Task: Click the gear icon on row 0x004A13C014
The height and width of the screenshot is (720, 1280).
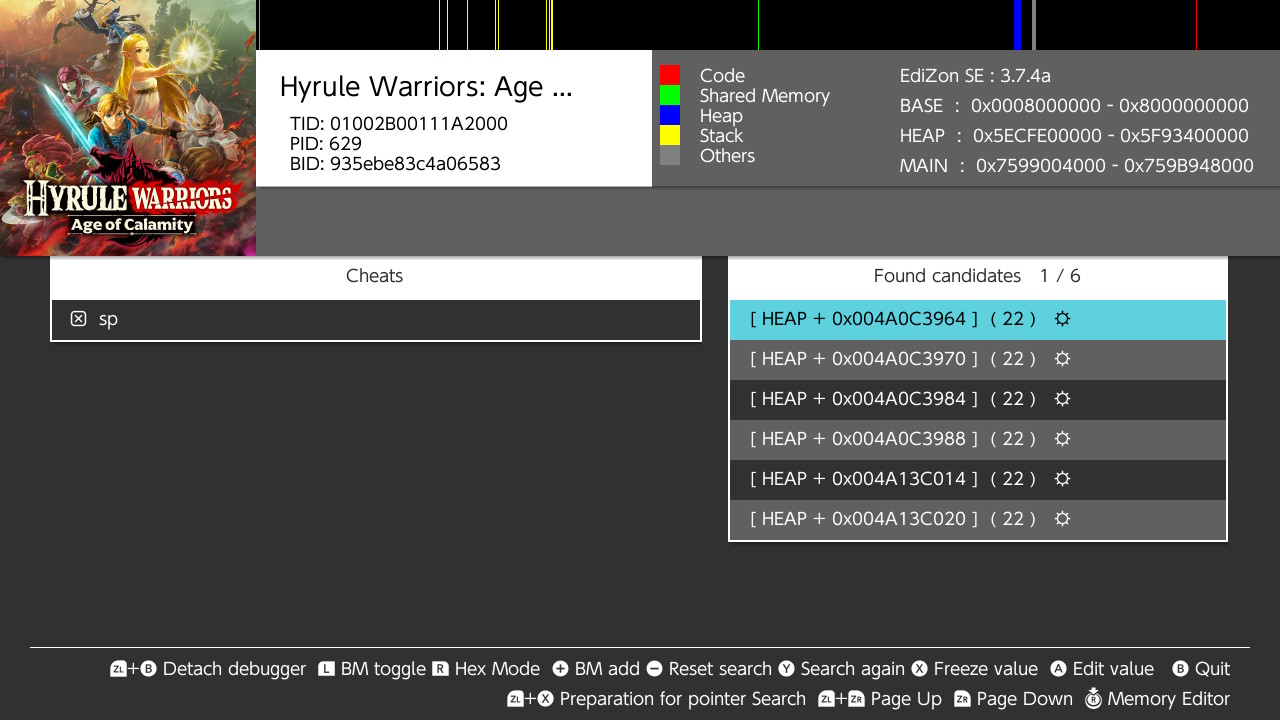Action: pos(1063,479)
